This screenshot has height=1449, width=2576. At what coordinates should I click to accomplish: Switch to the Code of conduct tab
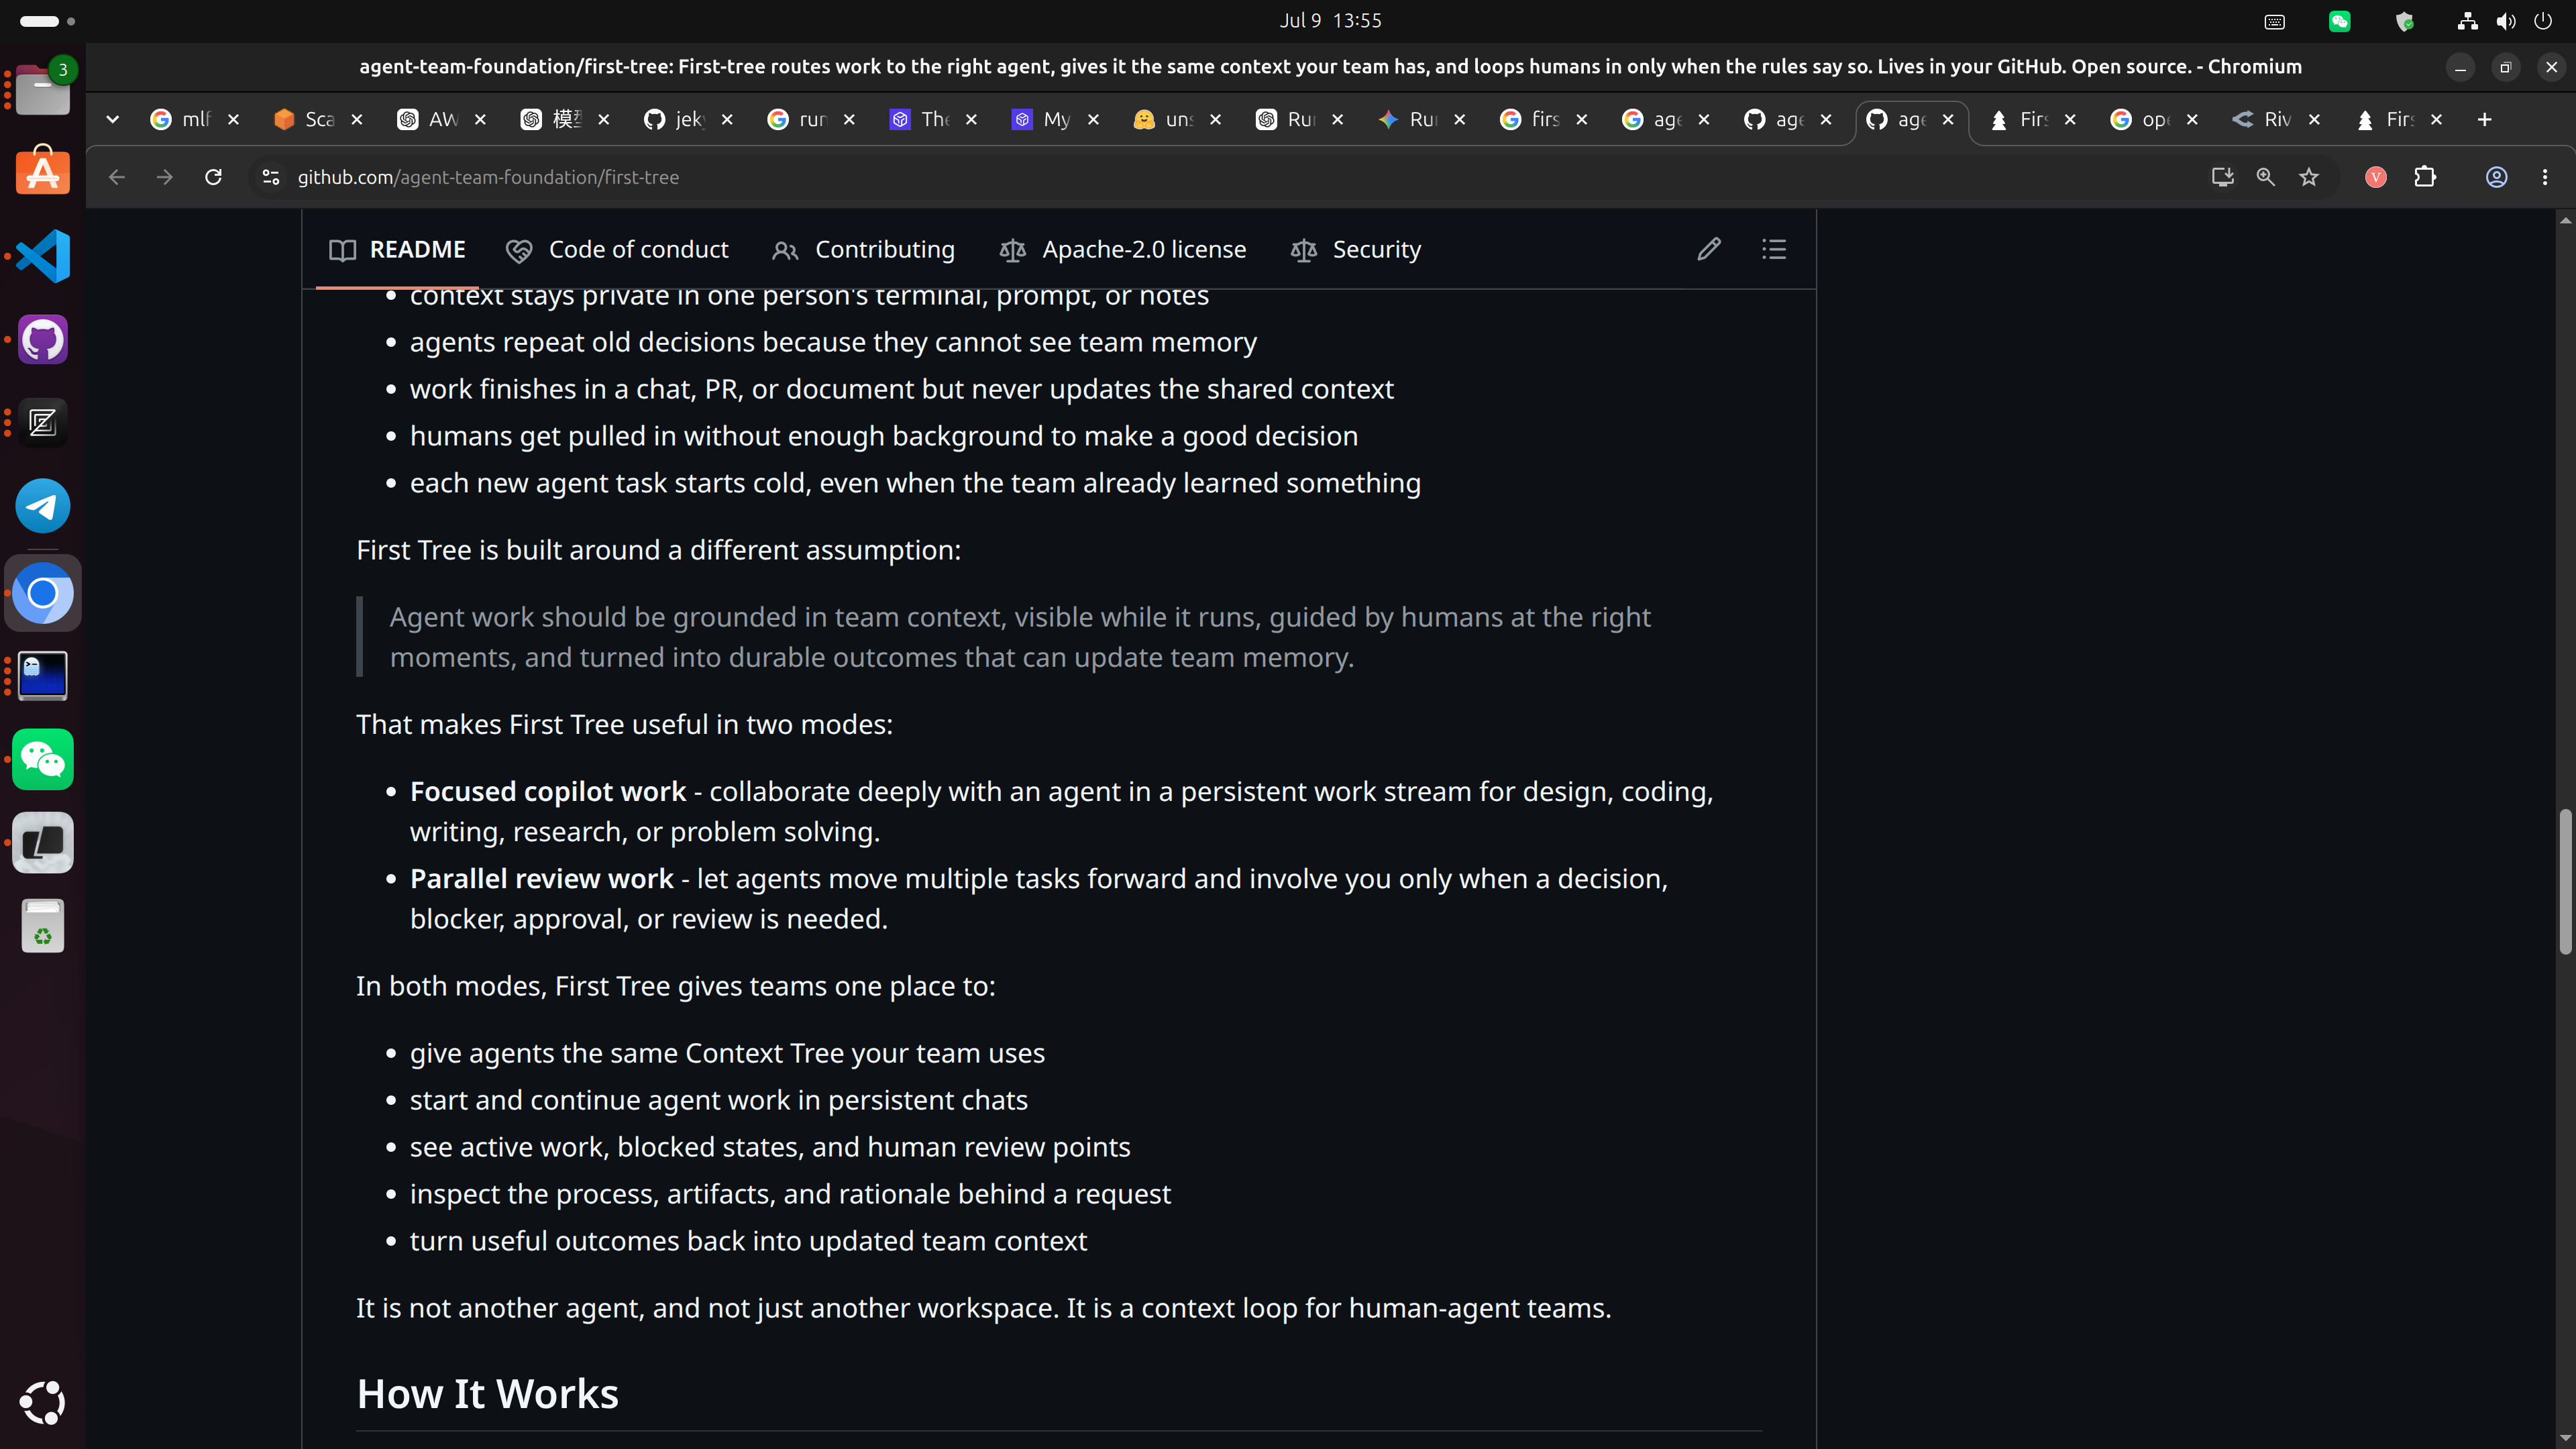pyautogui.click(x=618, y=250)
